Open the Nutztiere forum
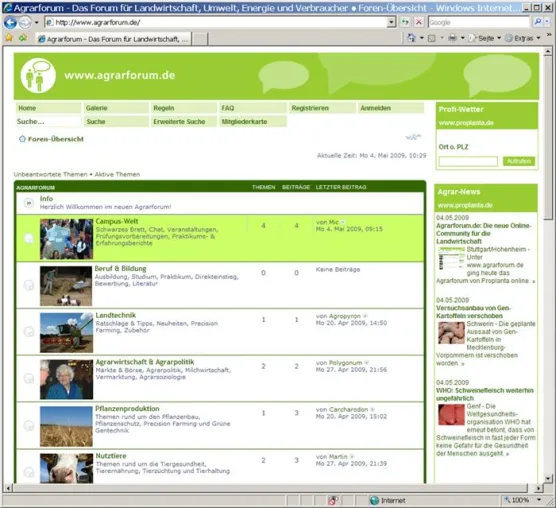This screenshot has height=508, width=556. point(111,456)
